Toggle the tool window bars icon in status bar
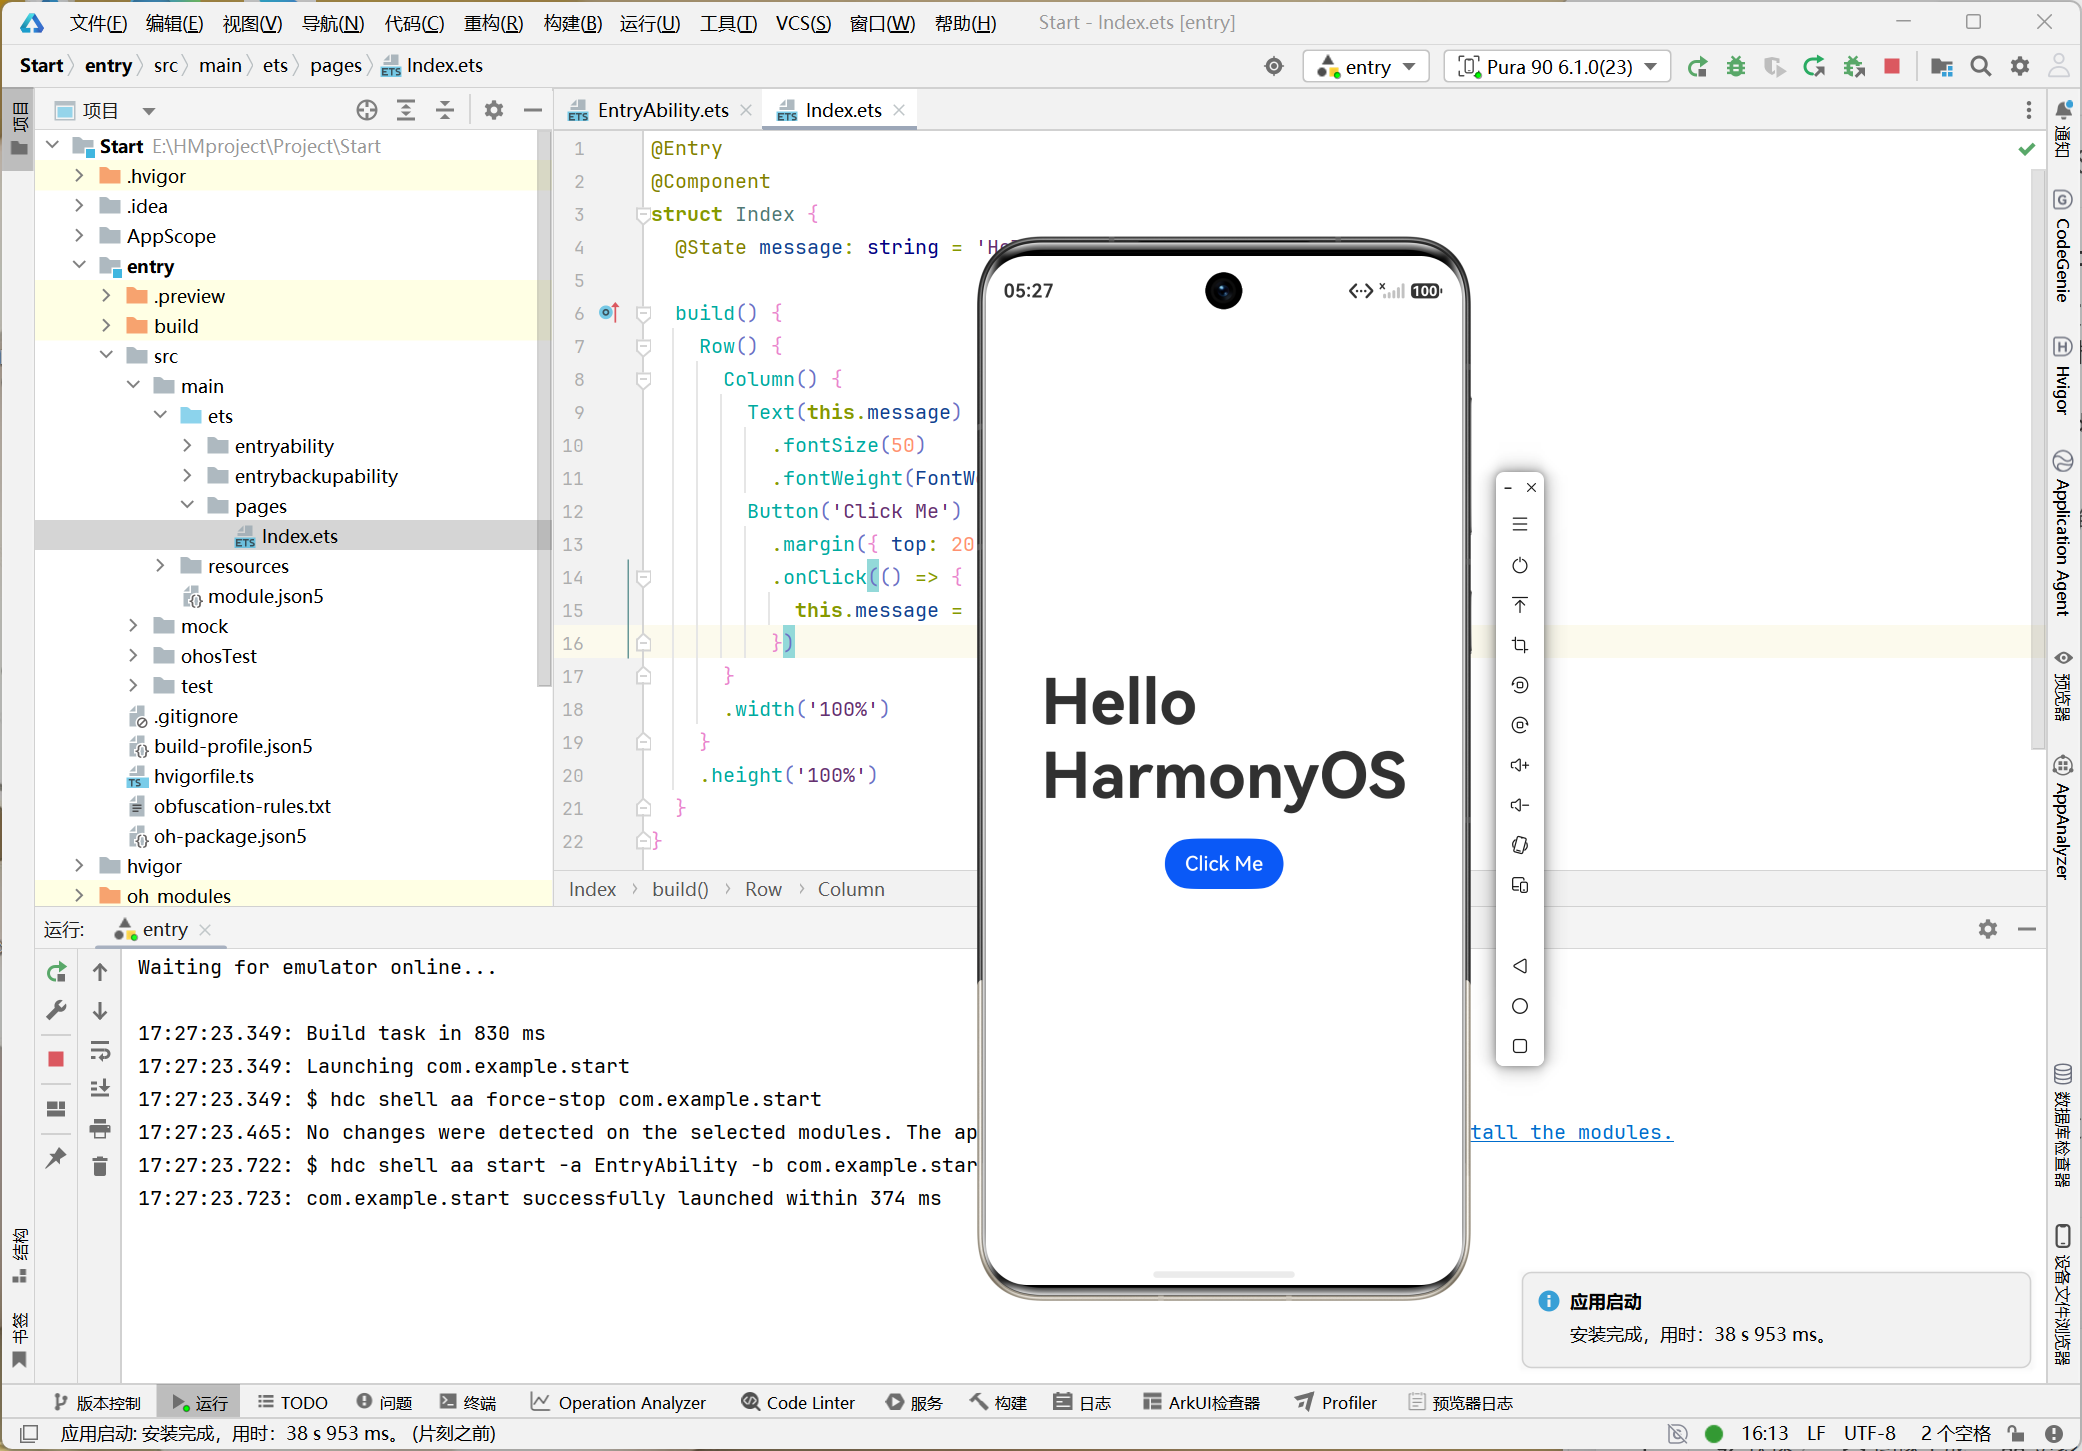Screen dimensions: 2082x1451 coord(29,1433)
